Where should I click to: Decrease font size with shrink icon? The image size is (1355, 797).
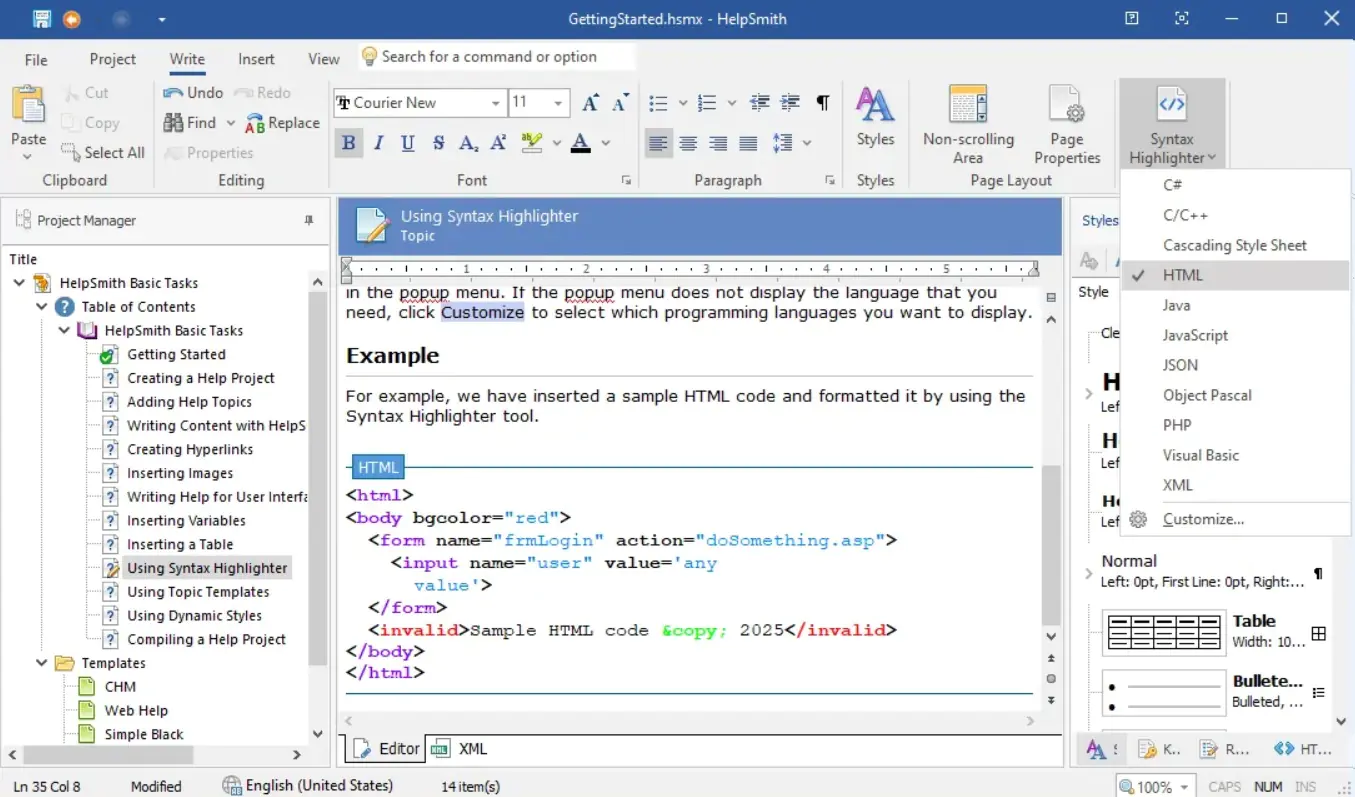pyautogui.click(x=621, y=102)
